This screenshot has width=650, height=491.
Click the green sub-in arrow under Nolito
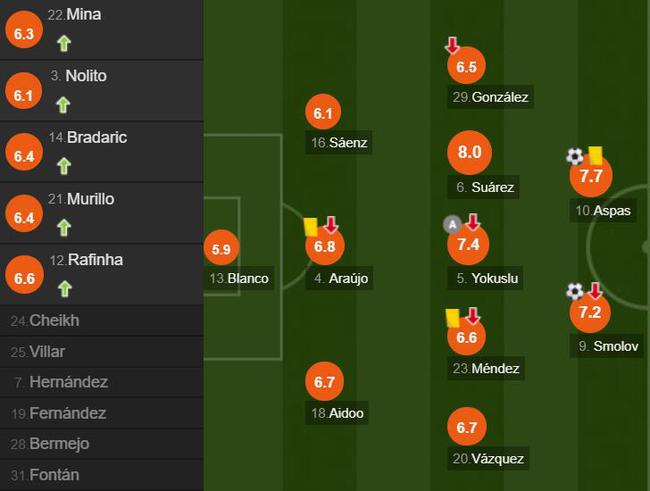point(64,104)
